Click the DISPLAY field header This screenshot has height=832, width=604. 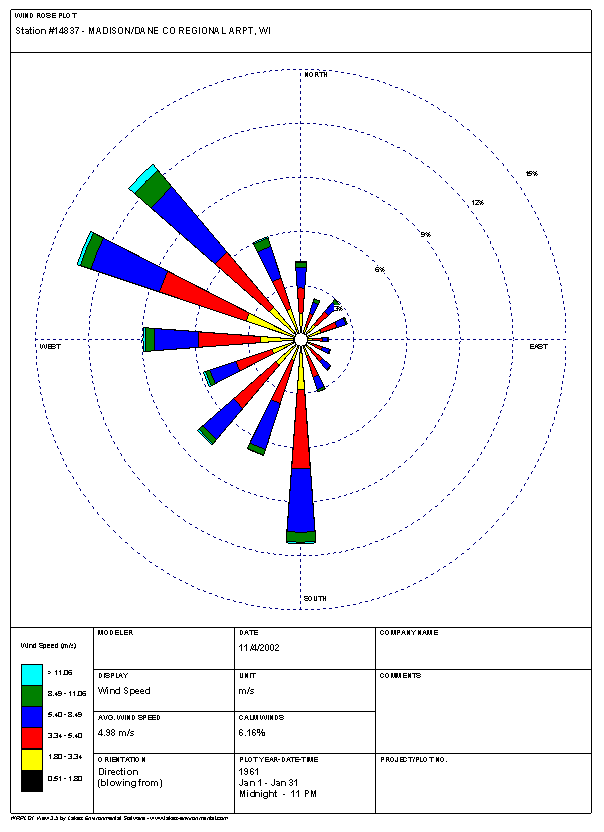pos(113,675)
